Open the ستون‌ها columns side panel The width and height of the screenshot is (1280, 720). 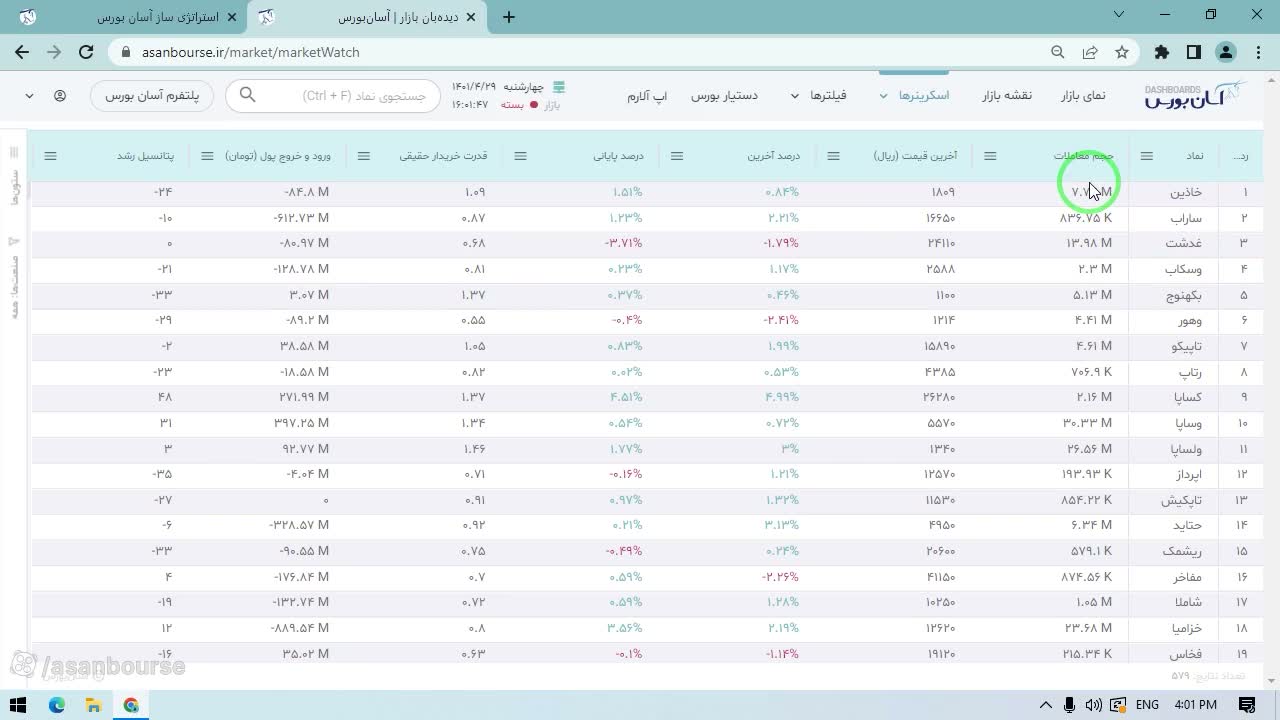tap(14, 177)
